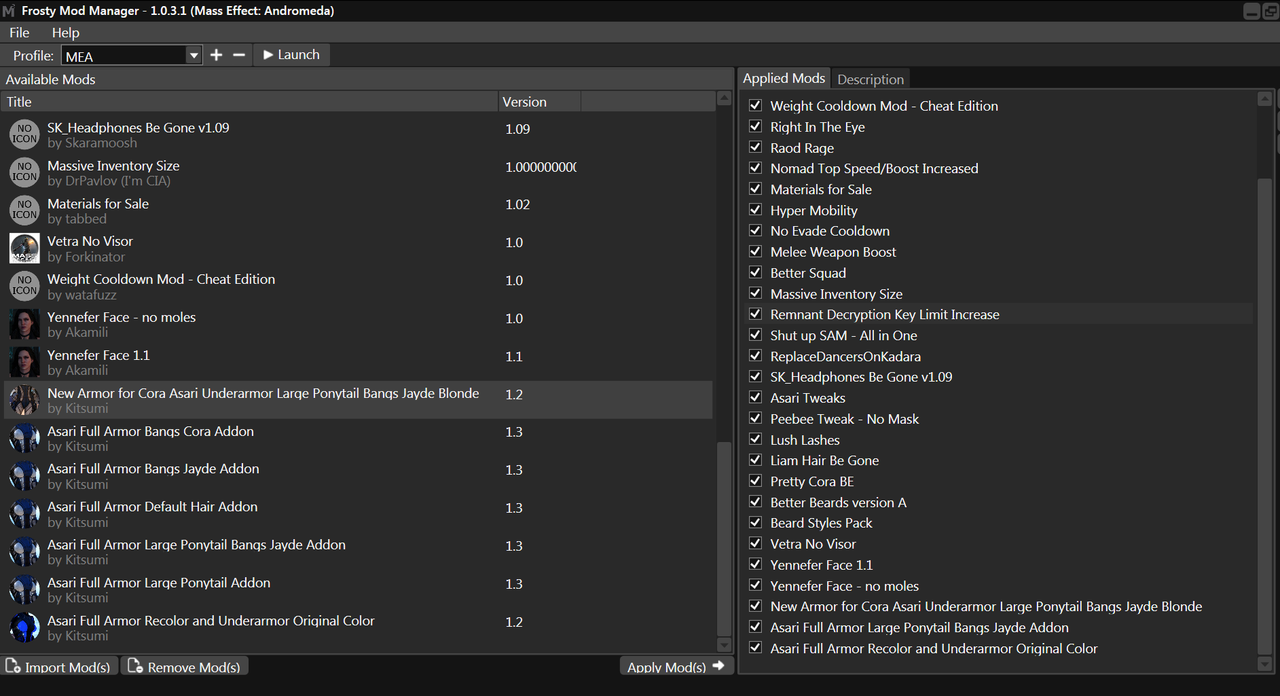Launch the game with the Launch button

[x=291, y=55]
